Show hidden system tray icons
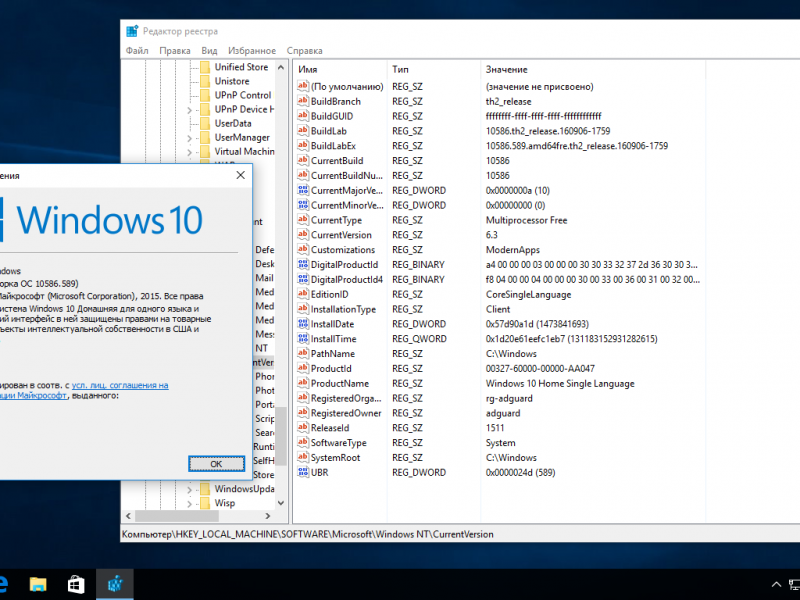The width and height of the screenshot is (800, 600). click(x=776, y=585)
